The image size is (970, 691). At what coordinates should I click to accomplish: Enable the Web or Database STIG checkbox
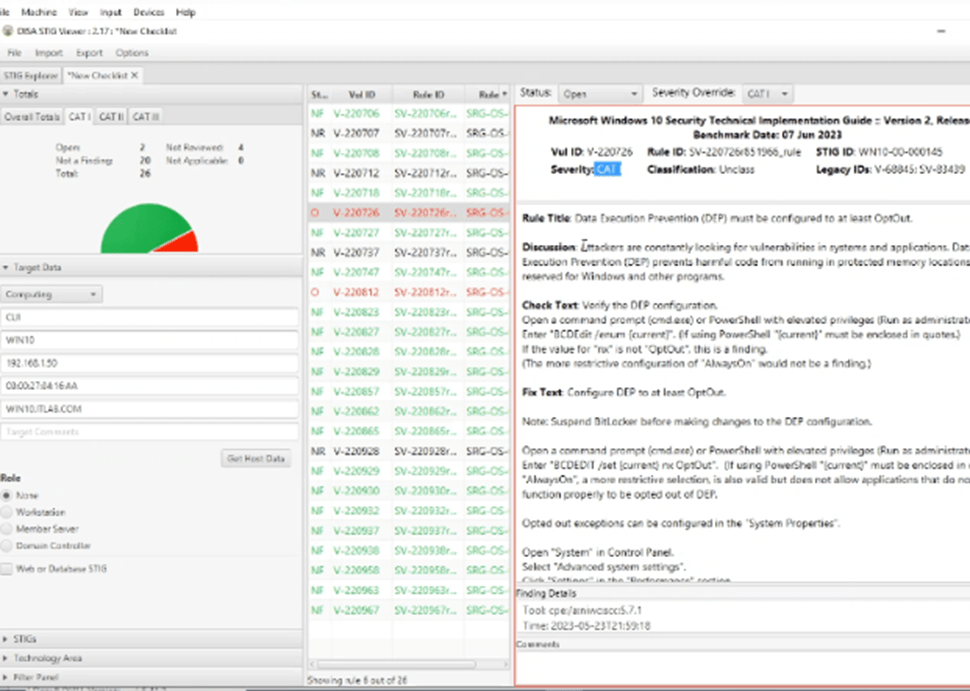[x=7, y=569]
